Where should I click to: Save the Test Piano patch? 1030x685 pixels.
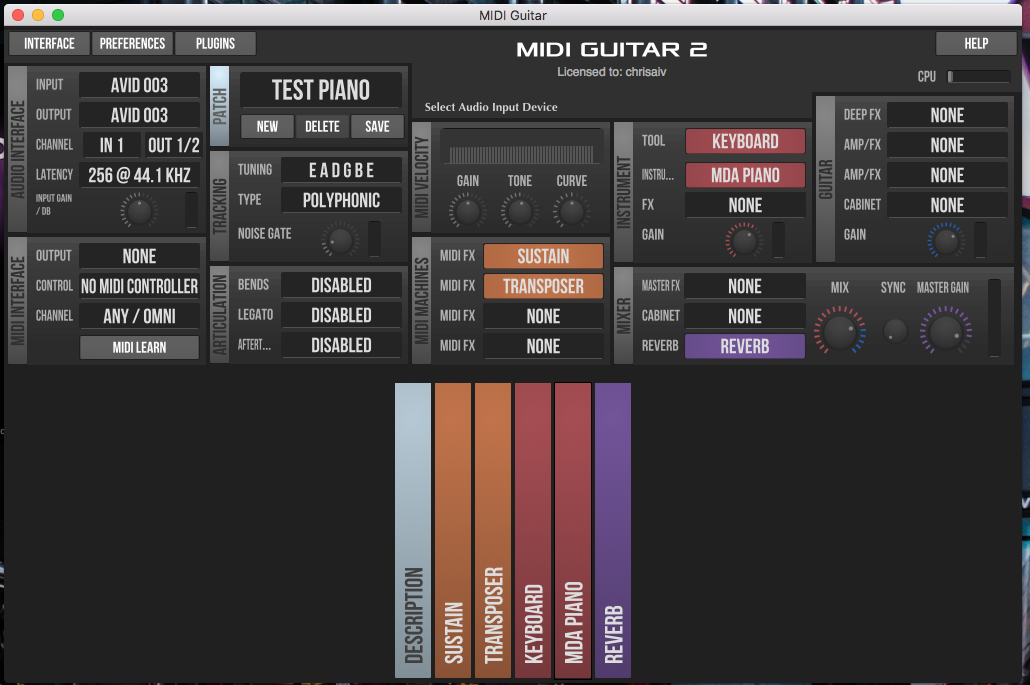point(377,126)
